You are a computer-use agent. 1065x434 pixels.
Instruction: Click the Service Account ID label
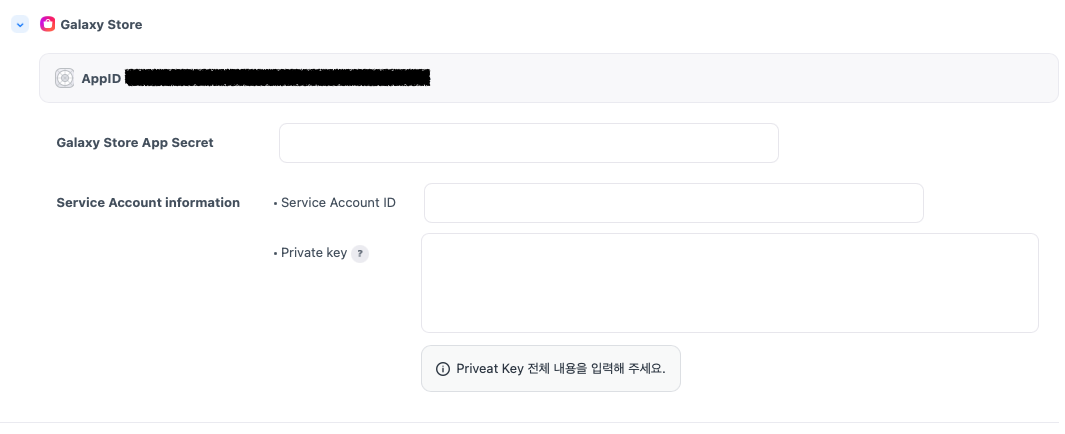click(x=338, y=202)
